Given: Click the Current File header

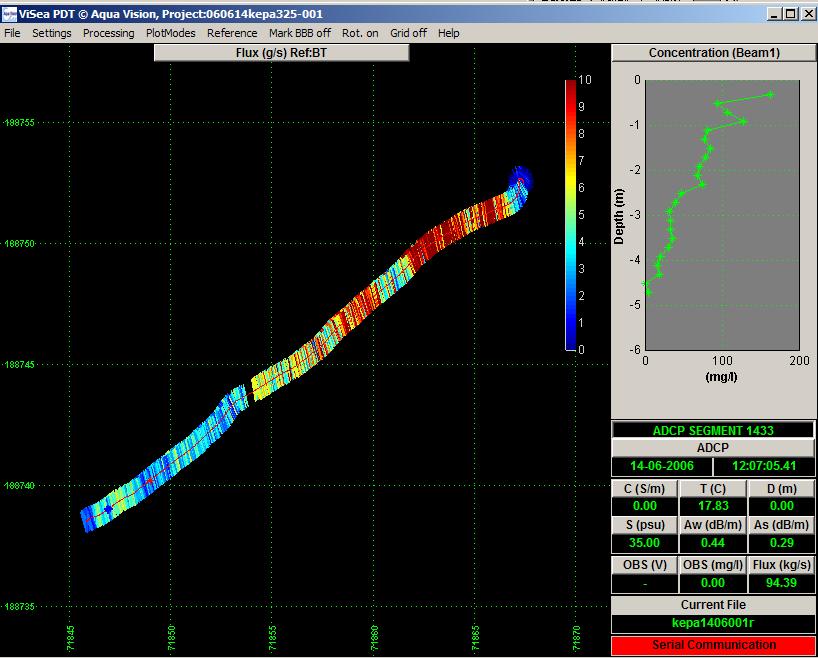Looking at the screenshot, I should coord(713,605).
